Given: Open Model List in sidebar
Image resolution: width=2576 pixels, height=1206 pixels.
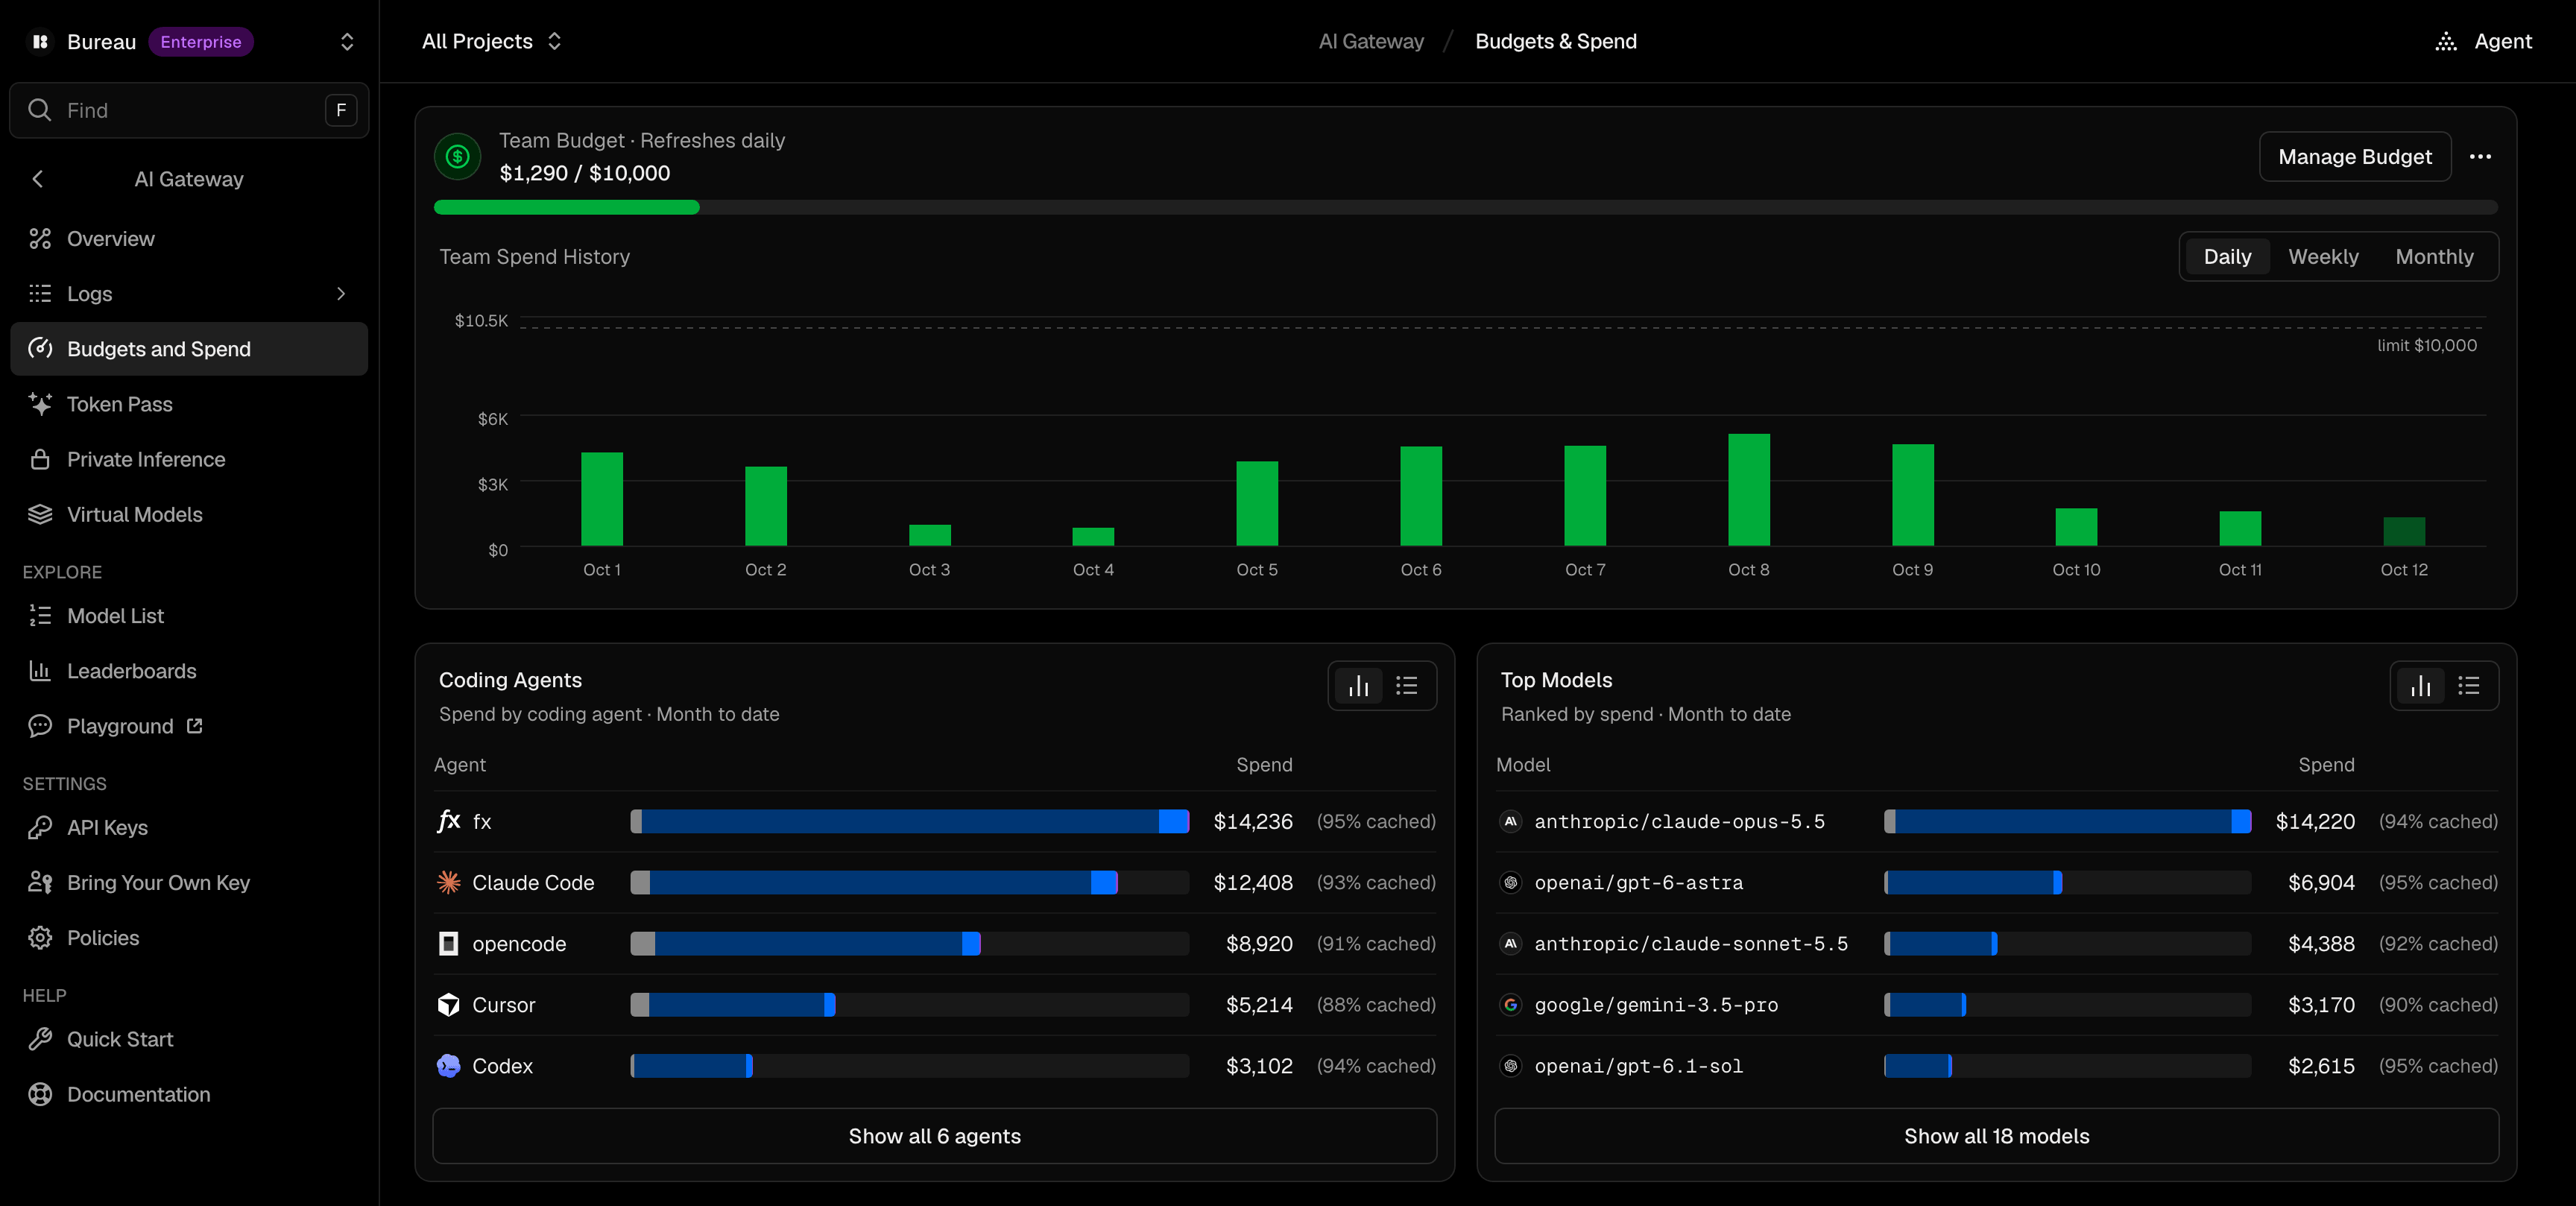Looking at the screenshot, I should [189, 616].
